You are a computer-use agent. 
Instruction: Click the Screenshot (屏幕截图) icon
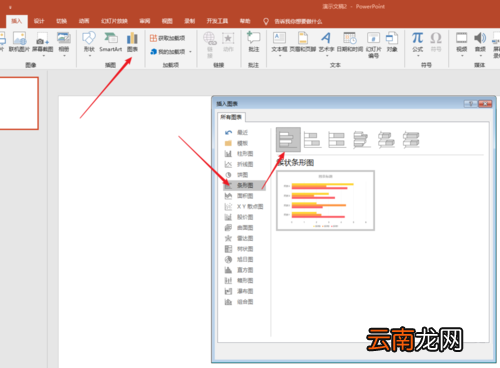[42, 39]
